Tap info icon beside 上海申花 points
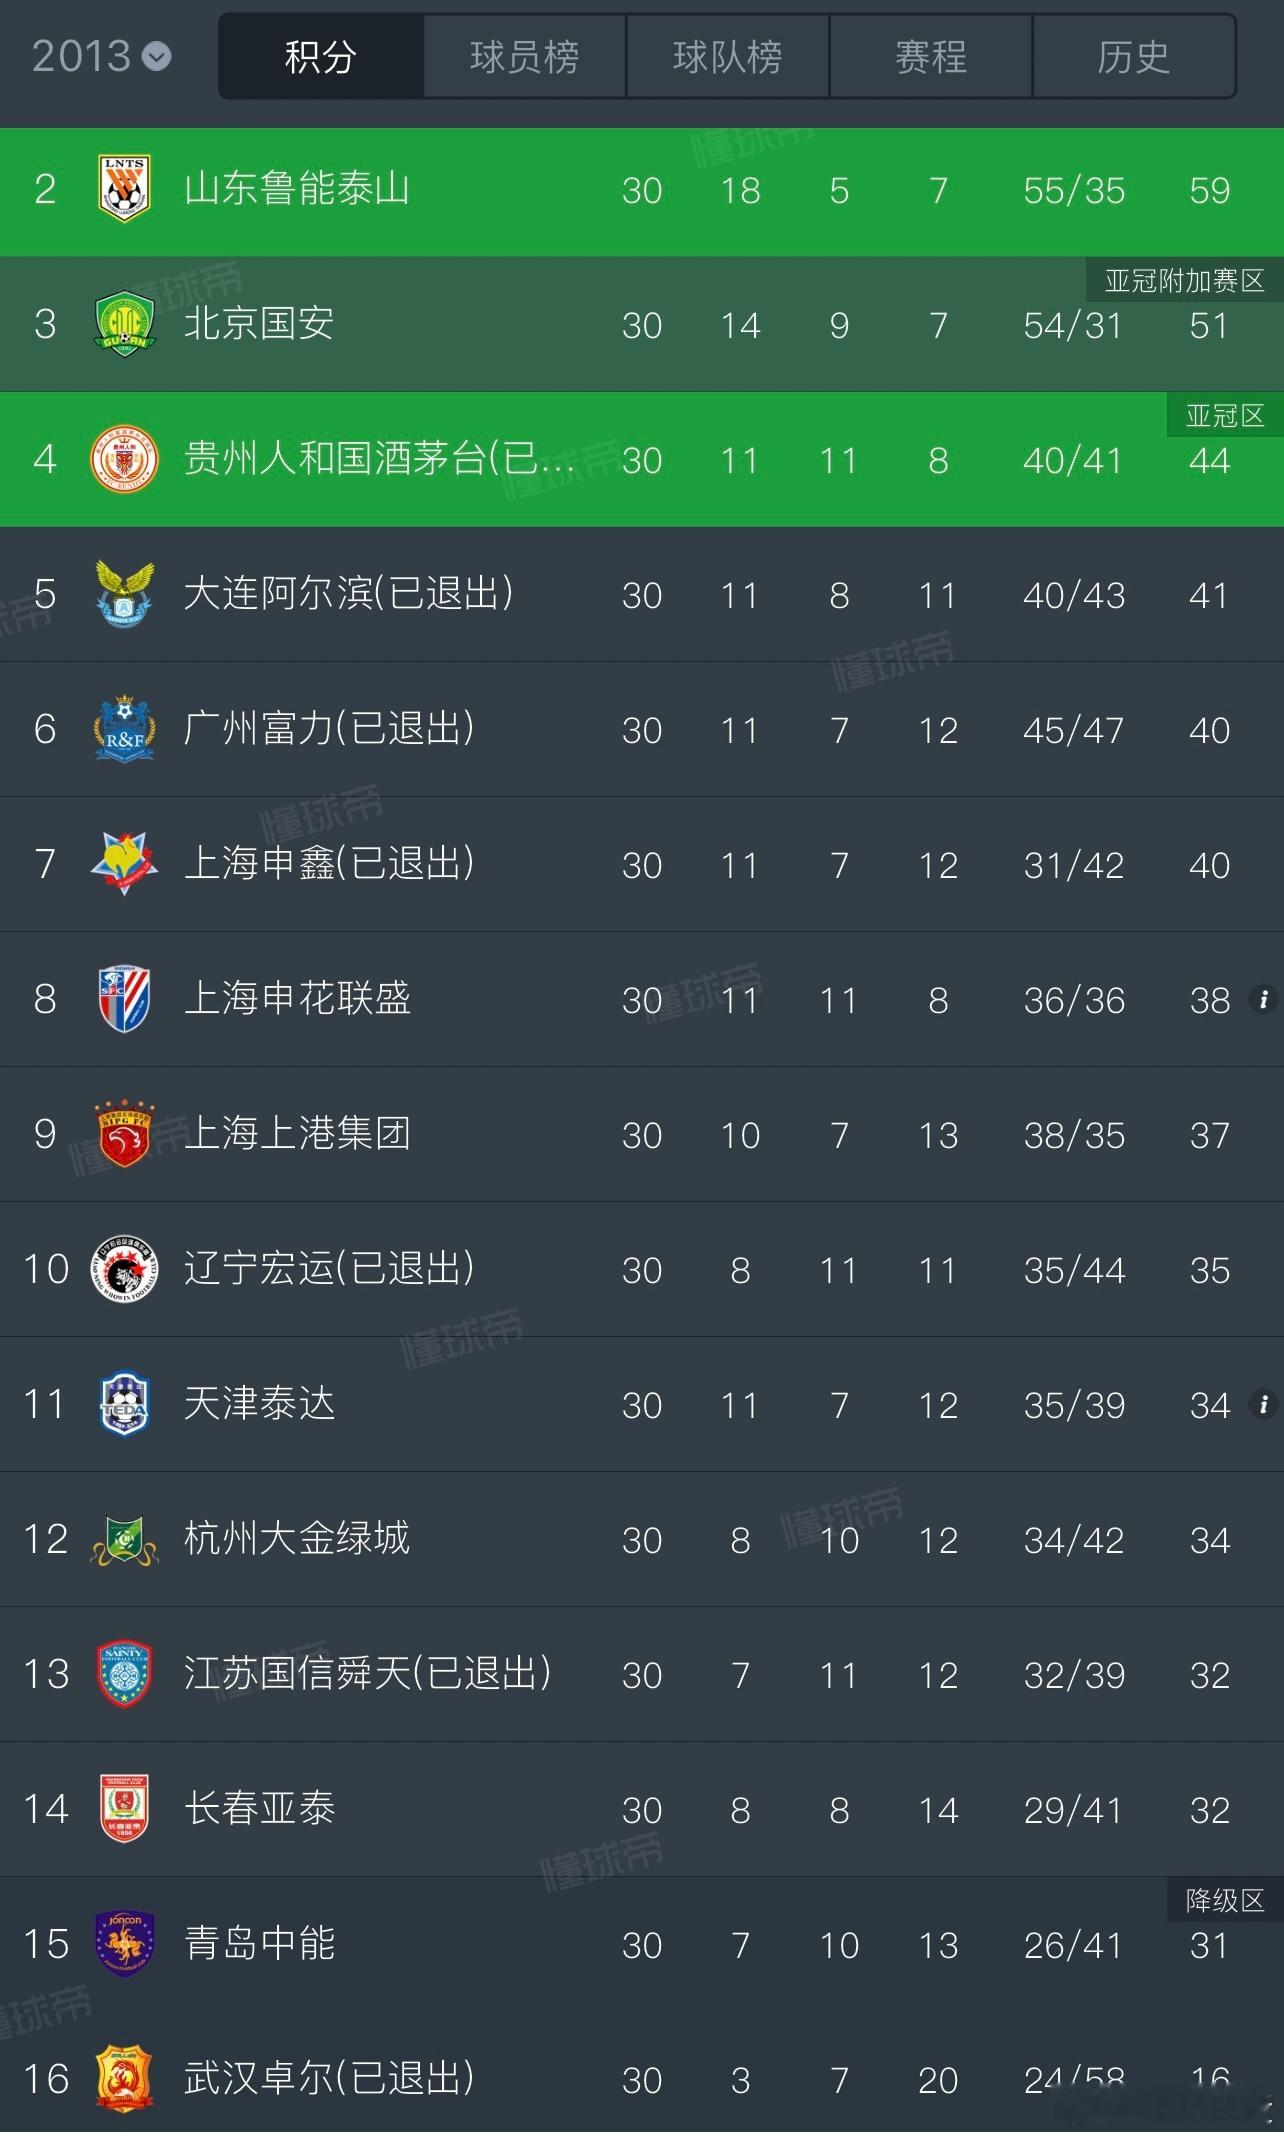The height and width of the screenshot is (2139, 1284). point(1263,999)
